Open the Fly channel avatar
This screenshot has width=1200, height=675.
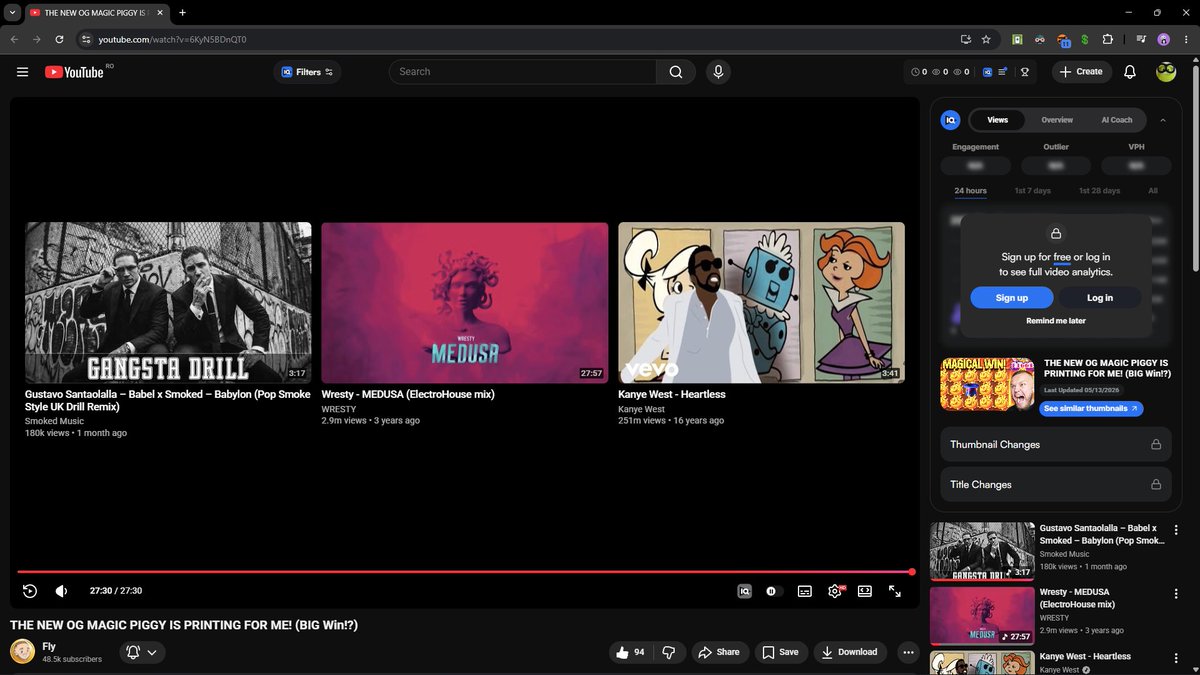click(x=22, y=652)
